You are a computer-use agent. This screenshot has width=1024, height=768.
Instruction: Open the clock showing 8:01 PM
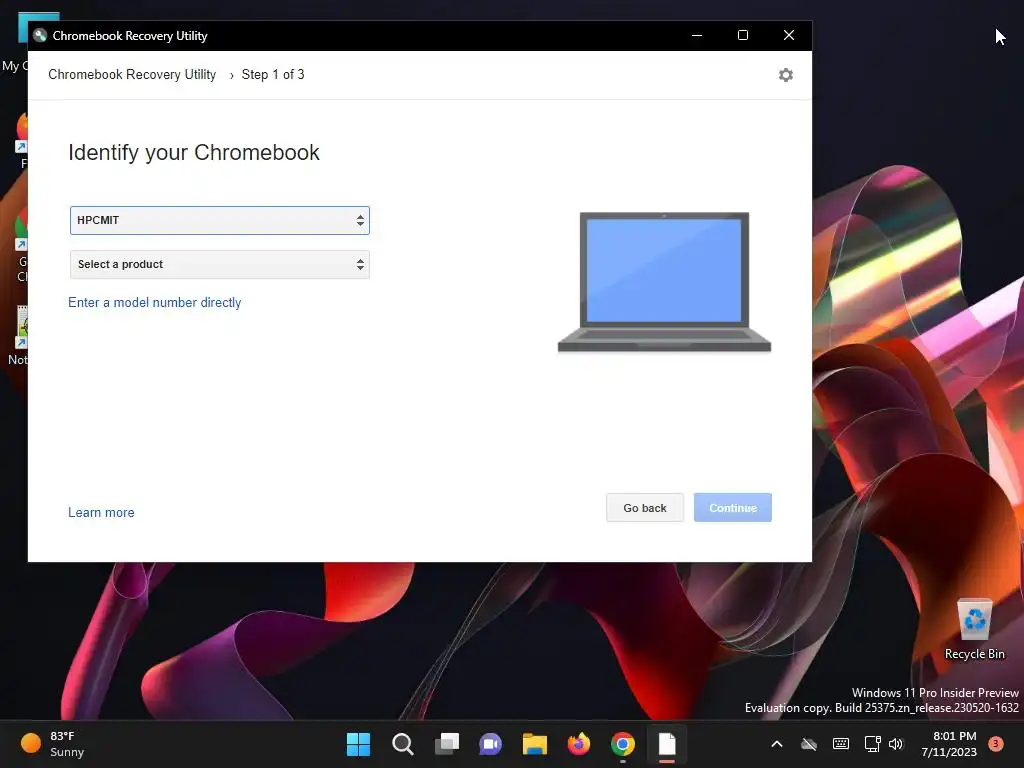949,744
